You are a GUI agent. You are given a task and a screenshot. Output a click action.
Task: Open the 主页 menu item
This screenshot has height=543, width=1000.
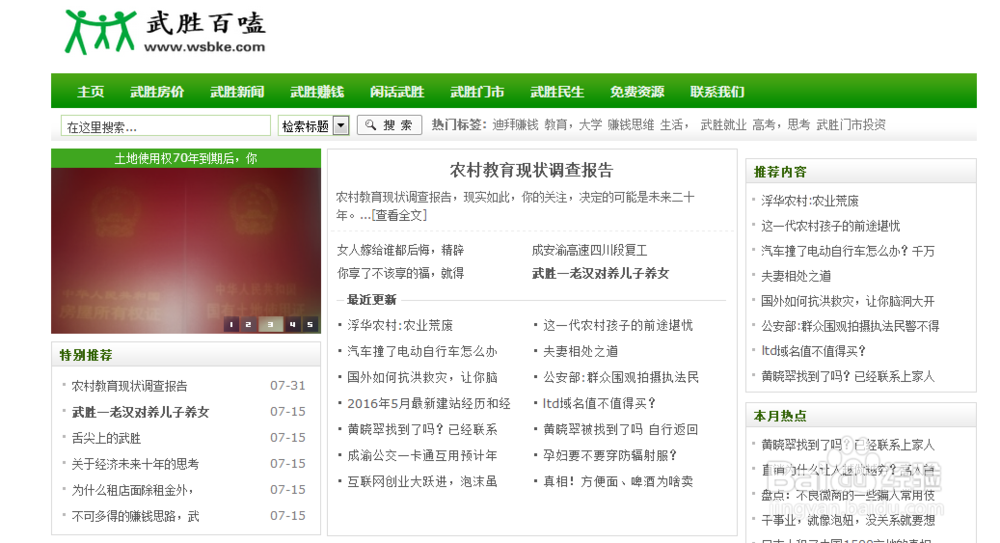(91, 92)
